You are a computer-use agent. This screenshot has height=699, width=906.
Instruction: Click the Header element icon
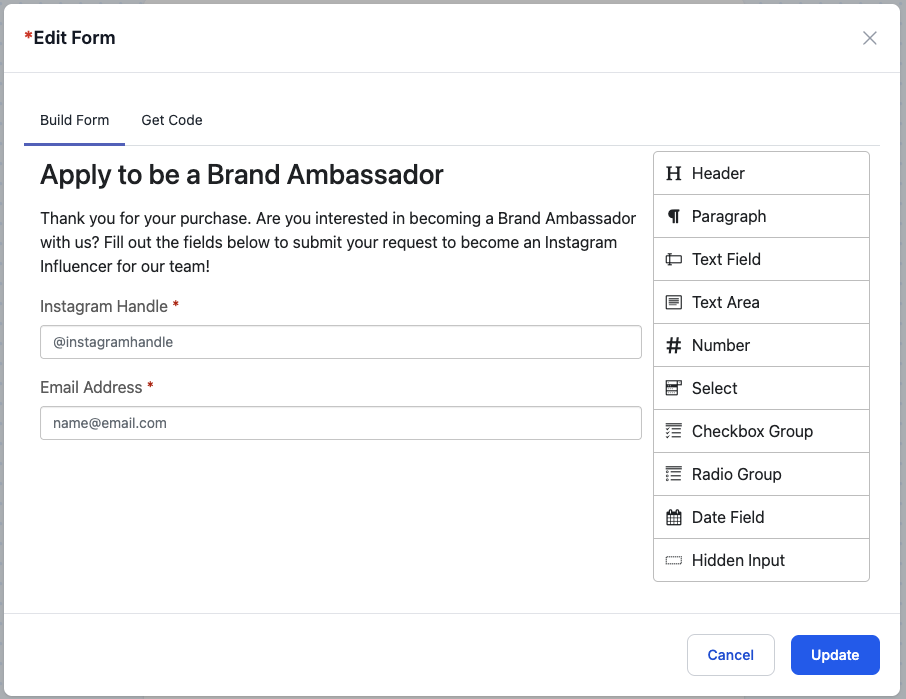674,173
